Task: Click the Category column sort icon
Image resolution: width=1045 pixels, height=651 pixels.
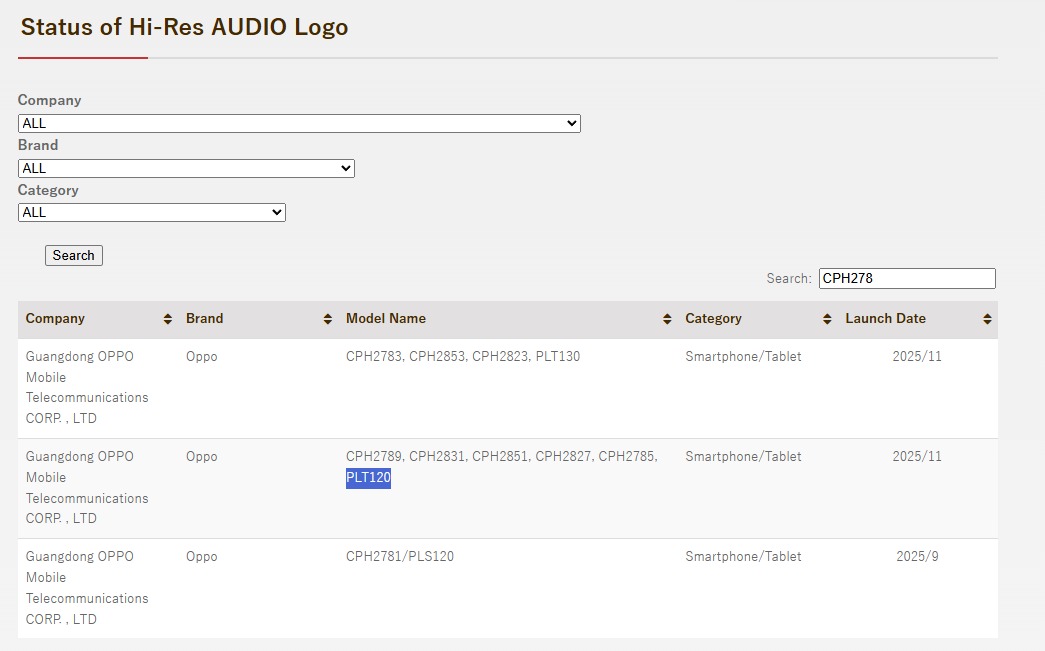Action: (x=827, y=319)
